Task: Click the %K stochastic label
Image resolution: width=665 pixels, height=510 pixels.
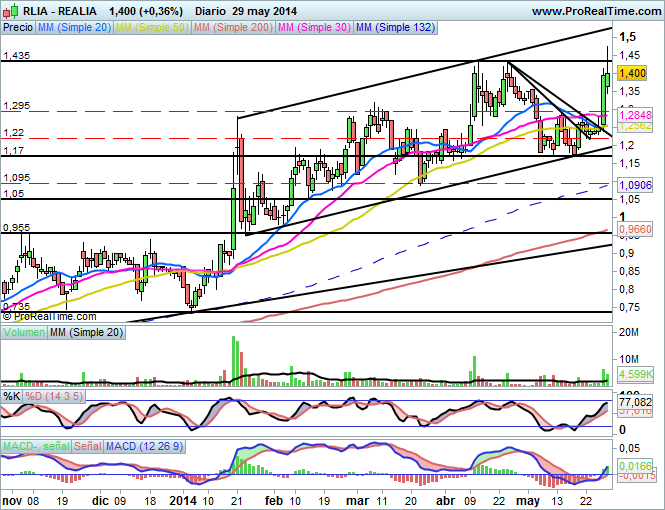Action: click(x=12, y=396)
